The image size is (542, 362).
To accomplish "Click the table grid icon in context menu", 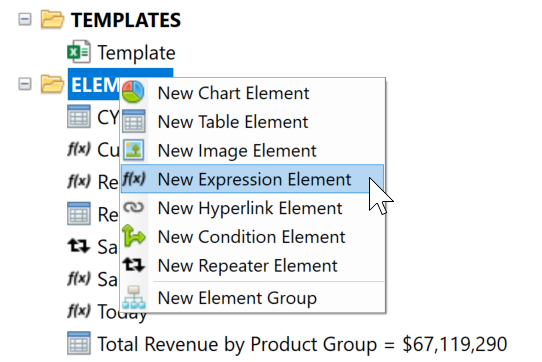I will (134, 121).
